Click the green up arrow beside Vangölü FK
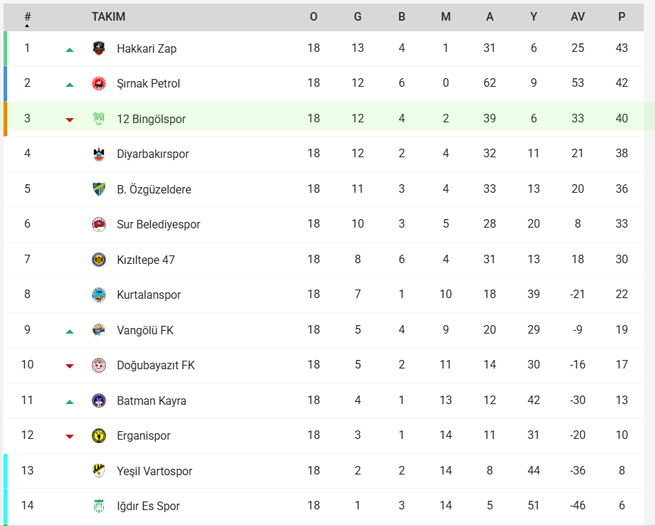 [70, 332]
